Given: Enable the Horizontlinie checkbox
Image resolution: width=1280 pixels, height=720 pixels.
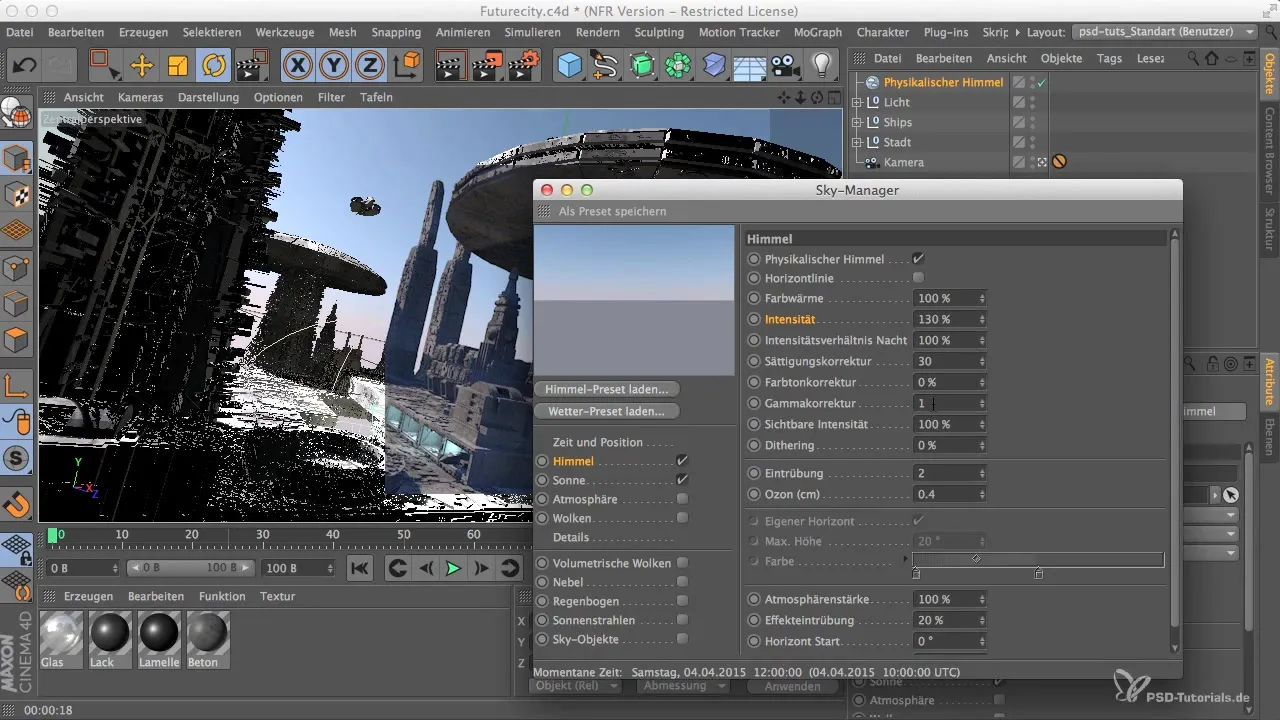Looking at the screenshot, I should tap(918, 277).
